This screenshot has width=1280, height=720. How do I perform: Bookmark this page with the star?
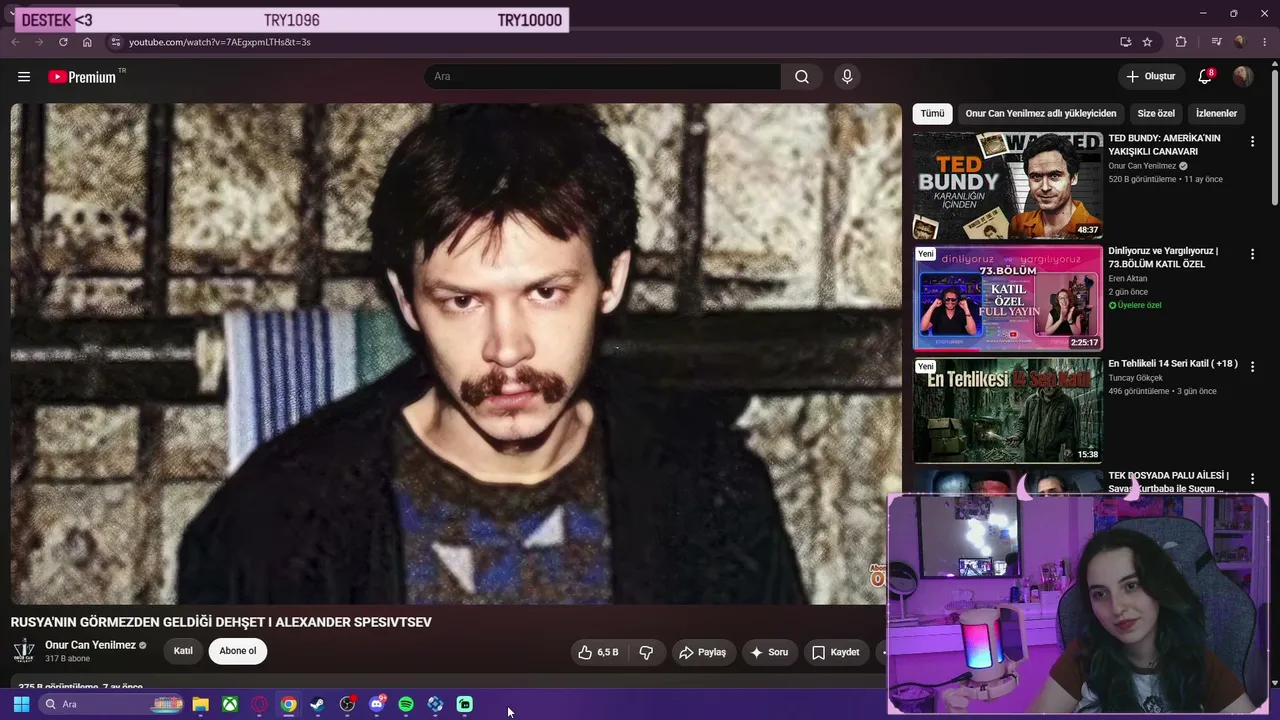pos(1147,42)
